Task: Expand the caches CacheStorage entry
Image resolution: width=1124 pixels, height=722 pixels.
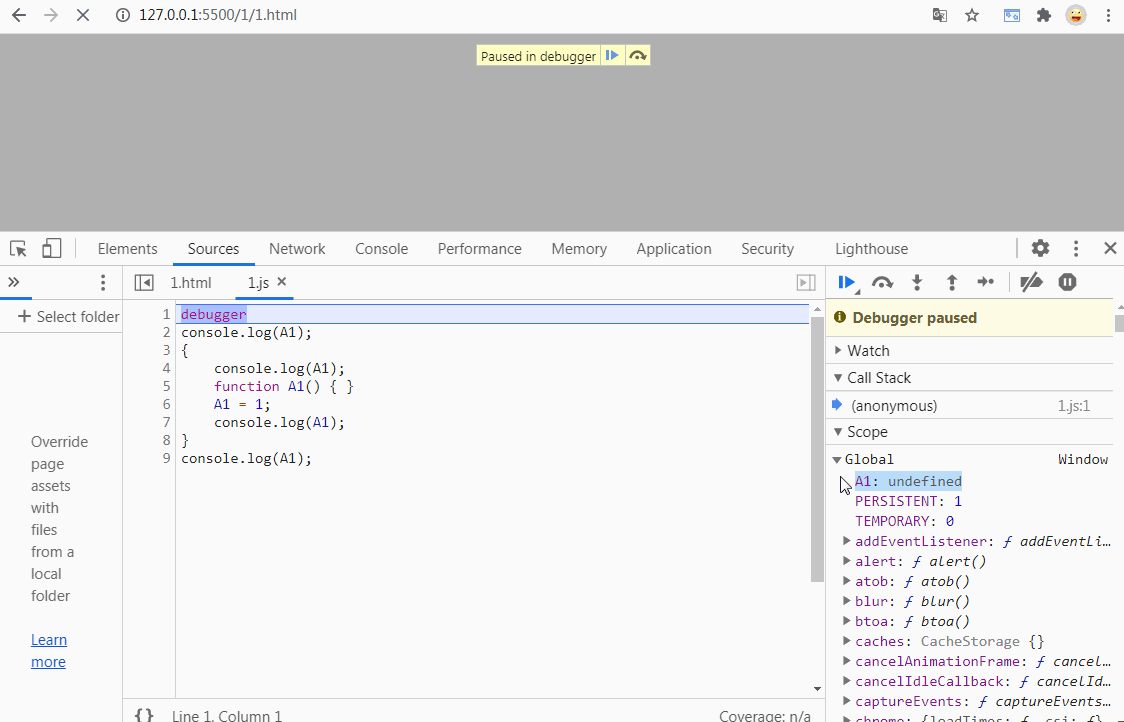Action: (x=847, y=642)
